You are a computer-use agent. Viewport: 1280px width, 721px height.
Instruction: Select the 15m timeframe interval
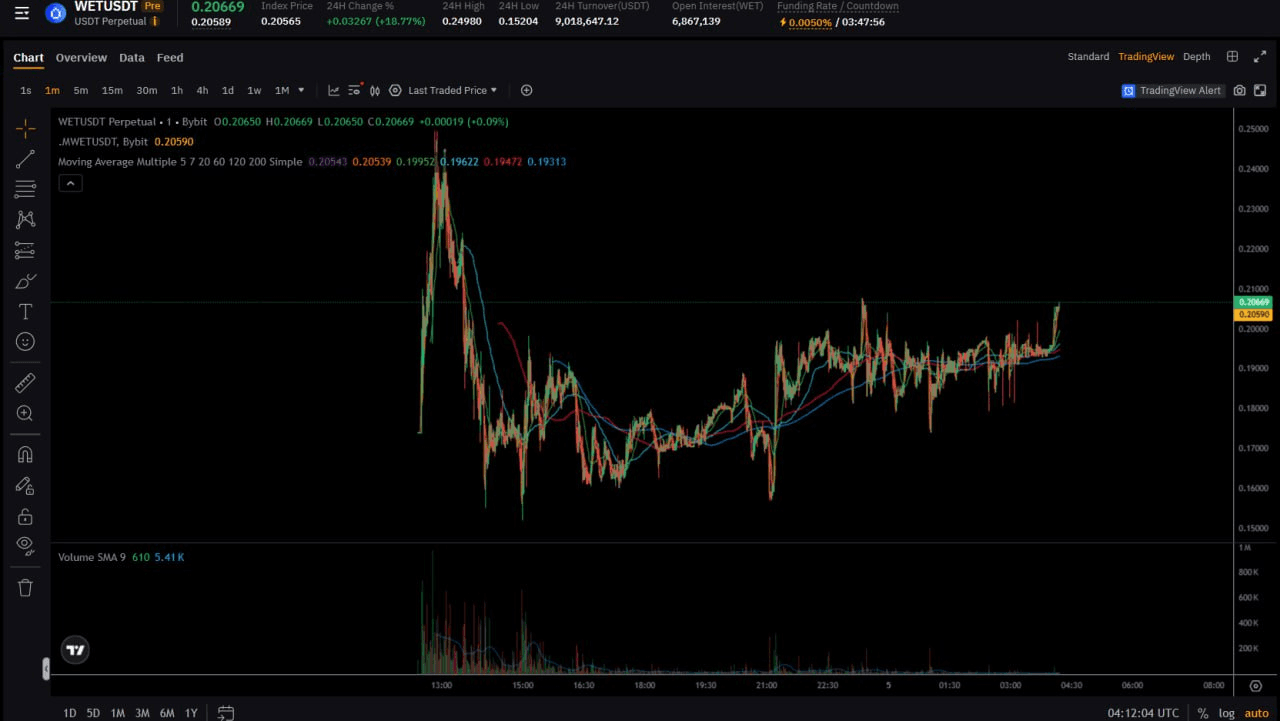point(112,90)
